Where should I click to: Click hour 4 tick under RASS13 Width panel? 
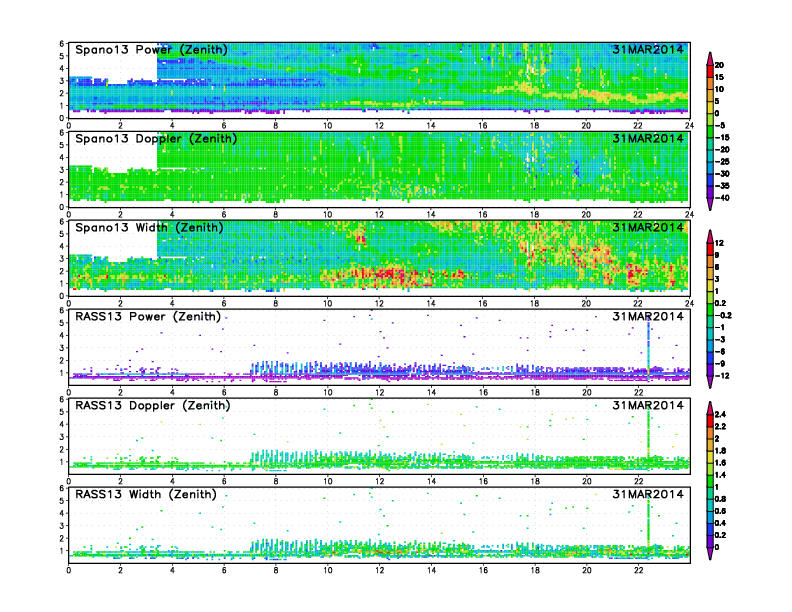pos(172,570)
